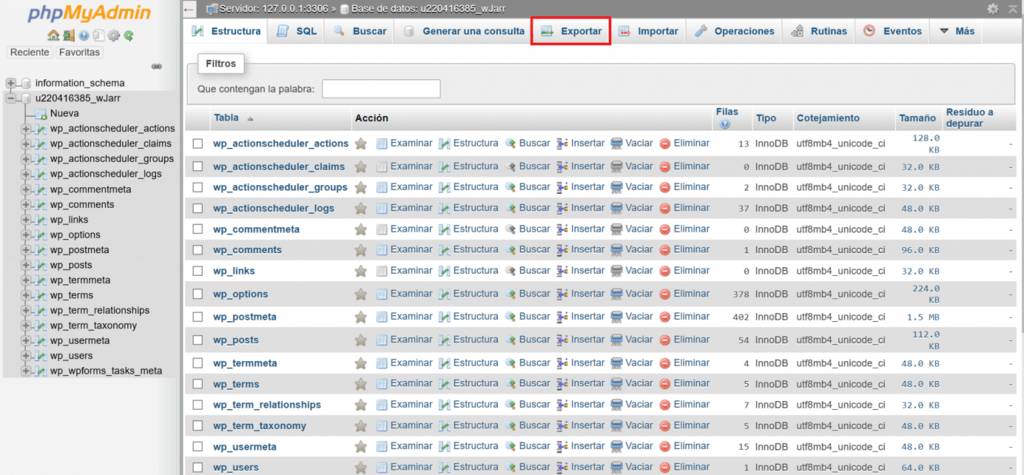Click Eliminar icon for wp_commentmeta
Viewport: 1024px width, 475px height.
[x=665, y=229]
